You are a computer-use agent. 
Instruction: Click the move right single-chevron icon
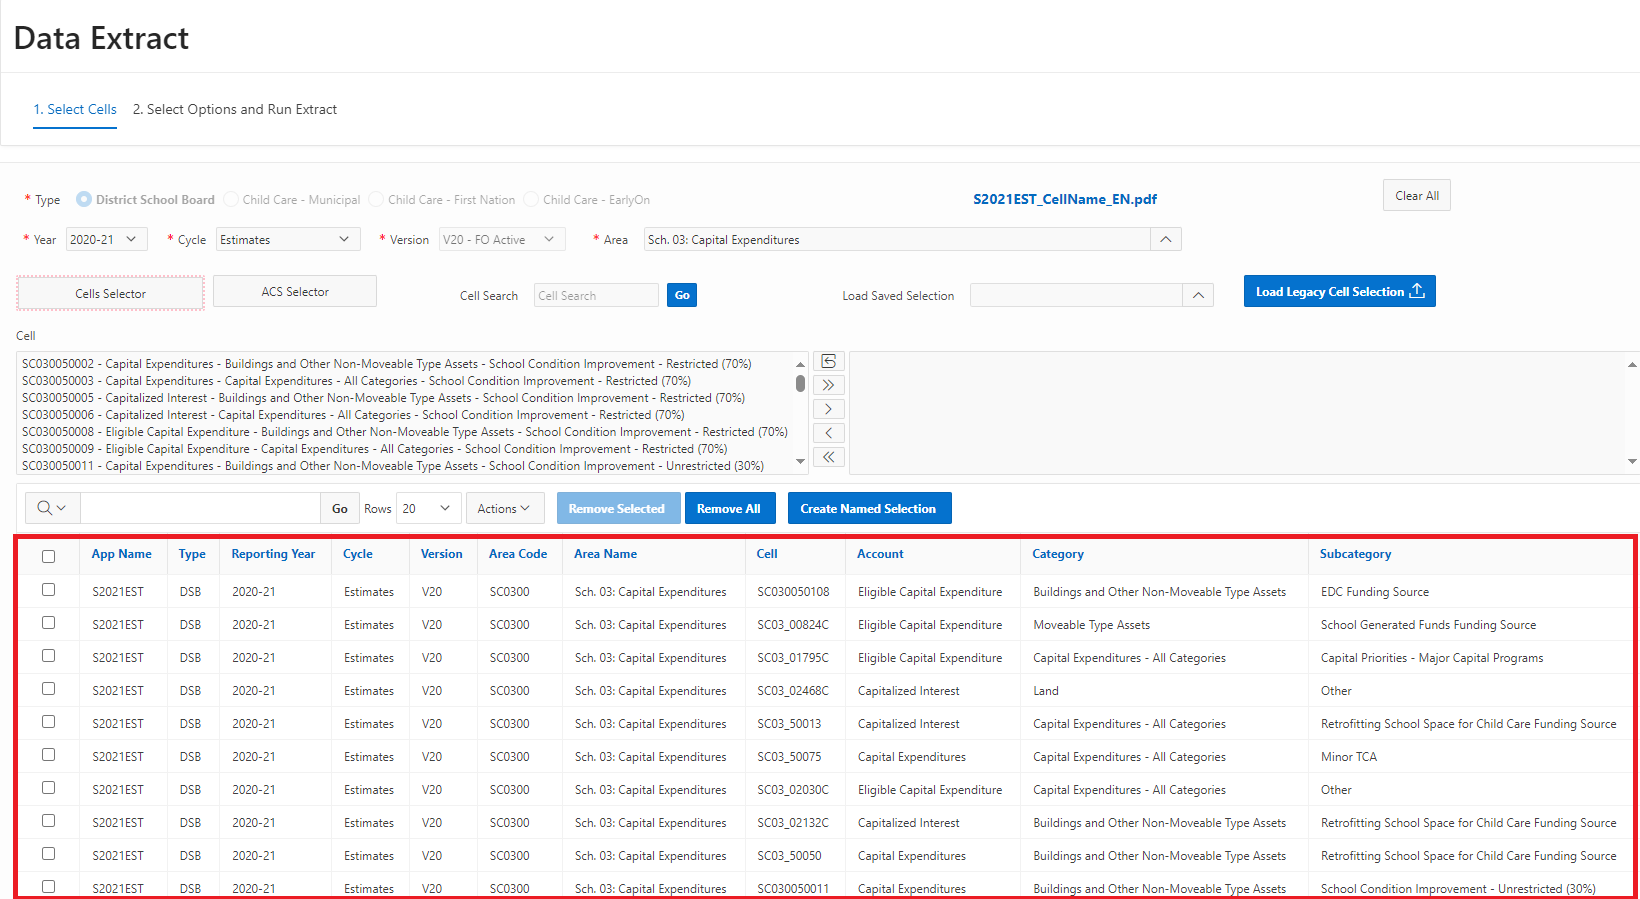[829, 409]
